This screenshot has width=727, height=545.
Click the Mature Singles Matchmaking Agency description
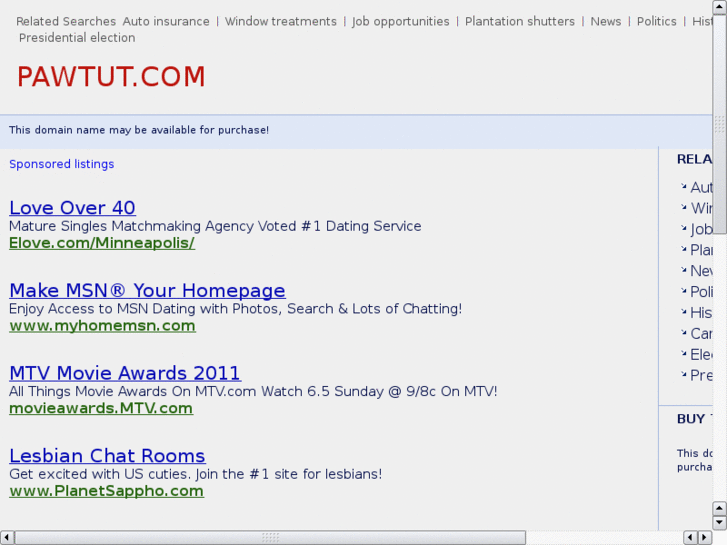pyautogui.click(x=215, y=226)
